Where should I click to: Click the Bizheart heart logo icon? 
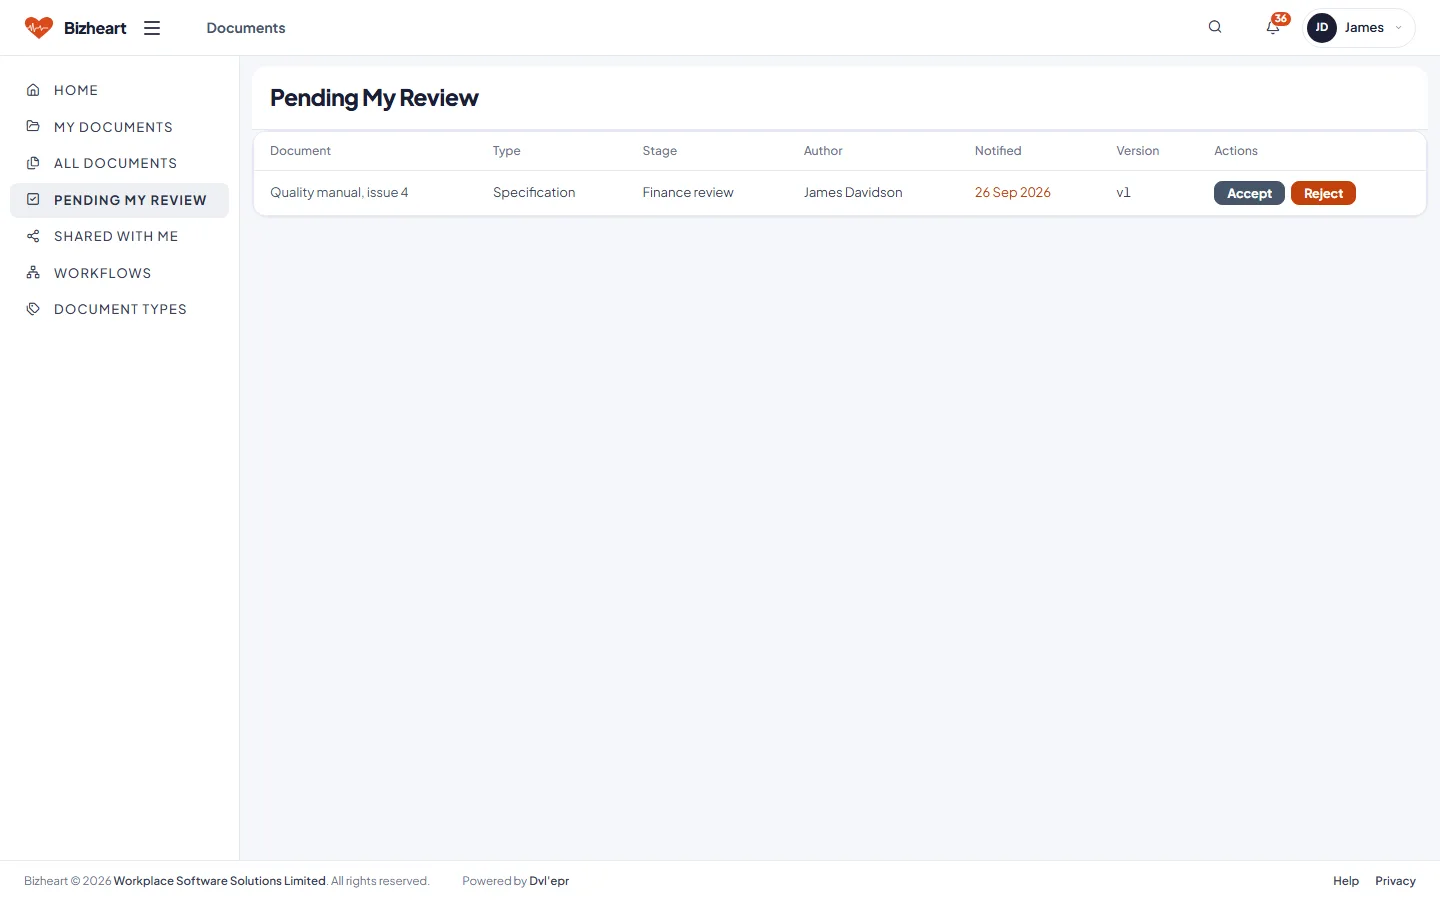(x=38, y=28)
